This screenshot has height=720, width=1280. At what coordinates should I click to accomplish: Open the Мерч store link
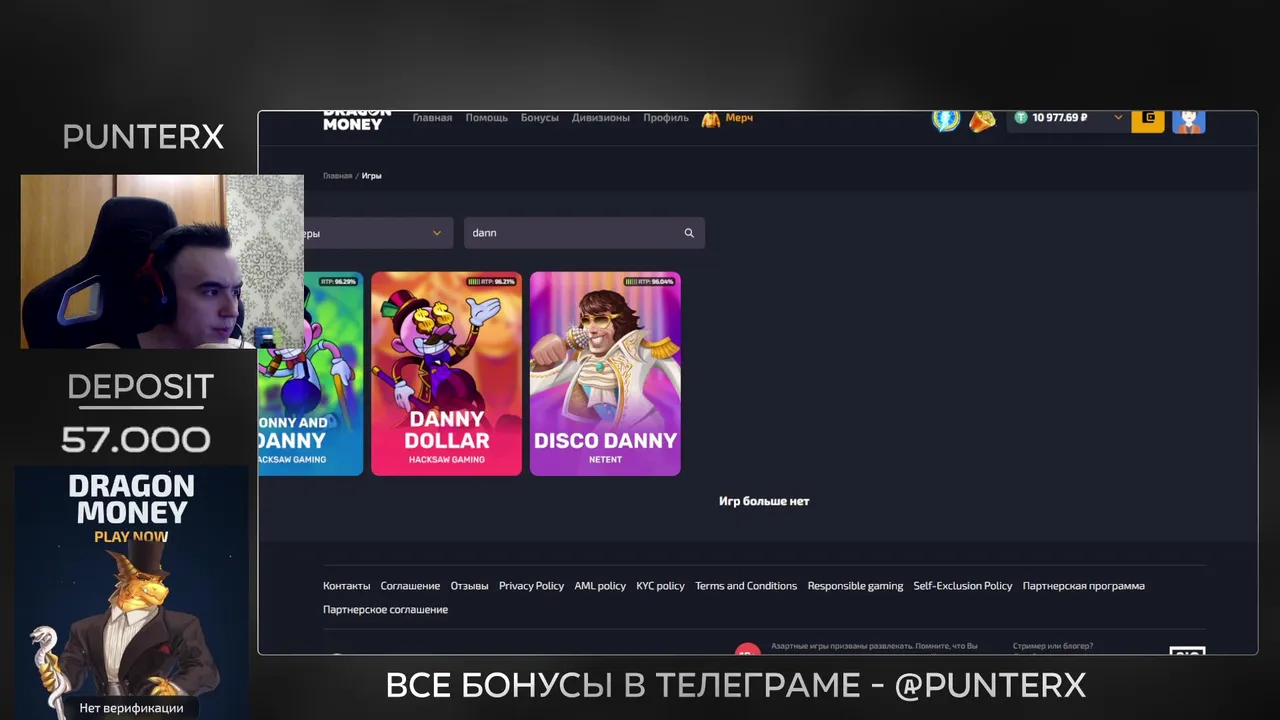(739, 118)
